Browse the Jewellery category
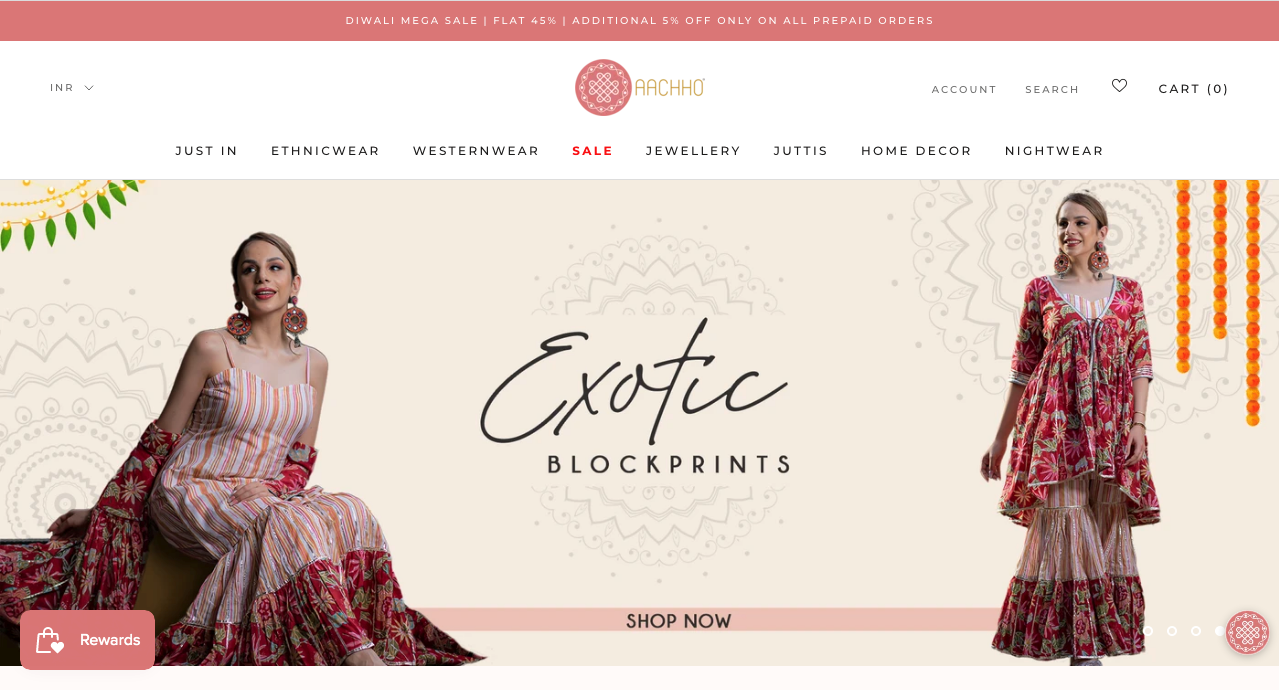 [693, 151]
